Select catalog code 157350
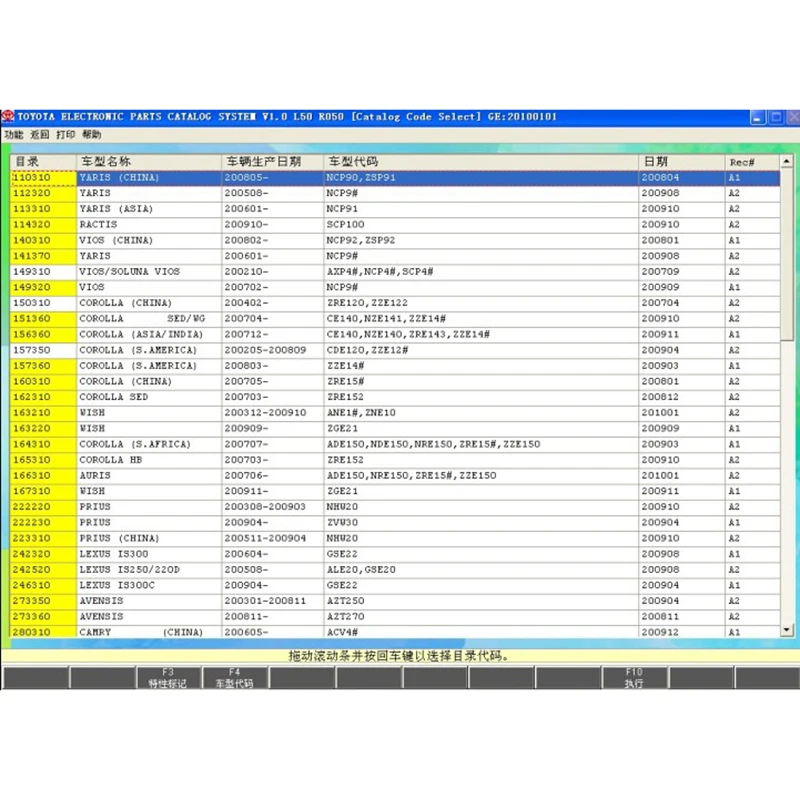This screenshot has width=800, height=800. (x=43, y=351)
